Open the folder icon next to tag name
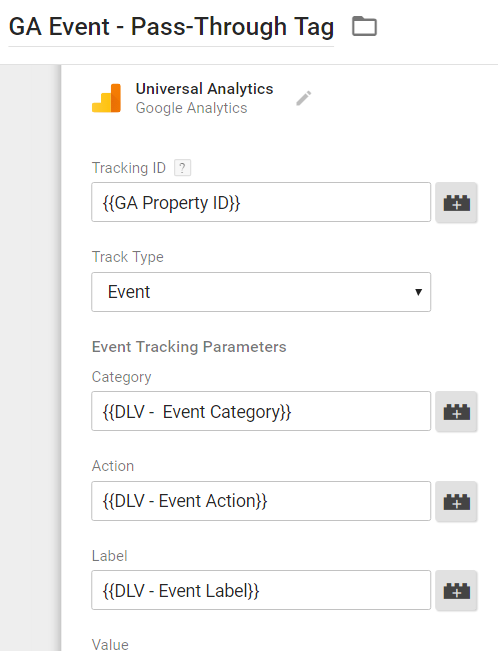Screen dimensions: 498x651 tap(364, 27)
